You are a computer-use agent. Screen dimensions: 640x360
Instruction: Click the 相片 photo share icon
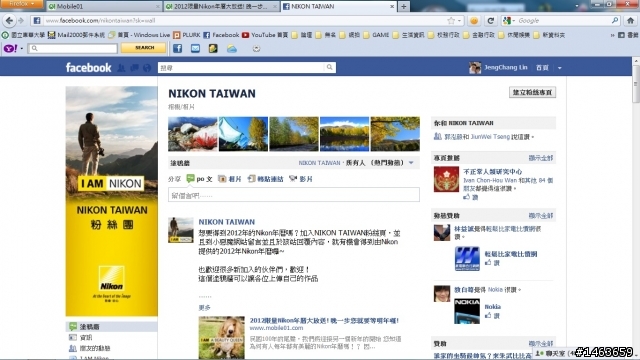(x=222, y=179)
